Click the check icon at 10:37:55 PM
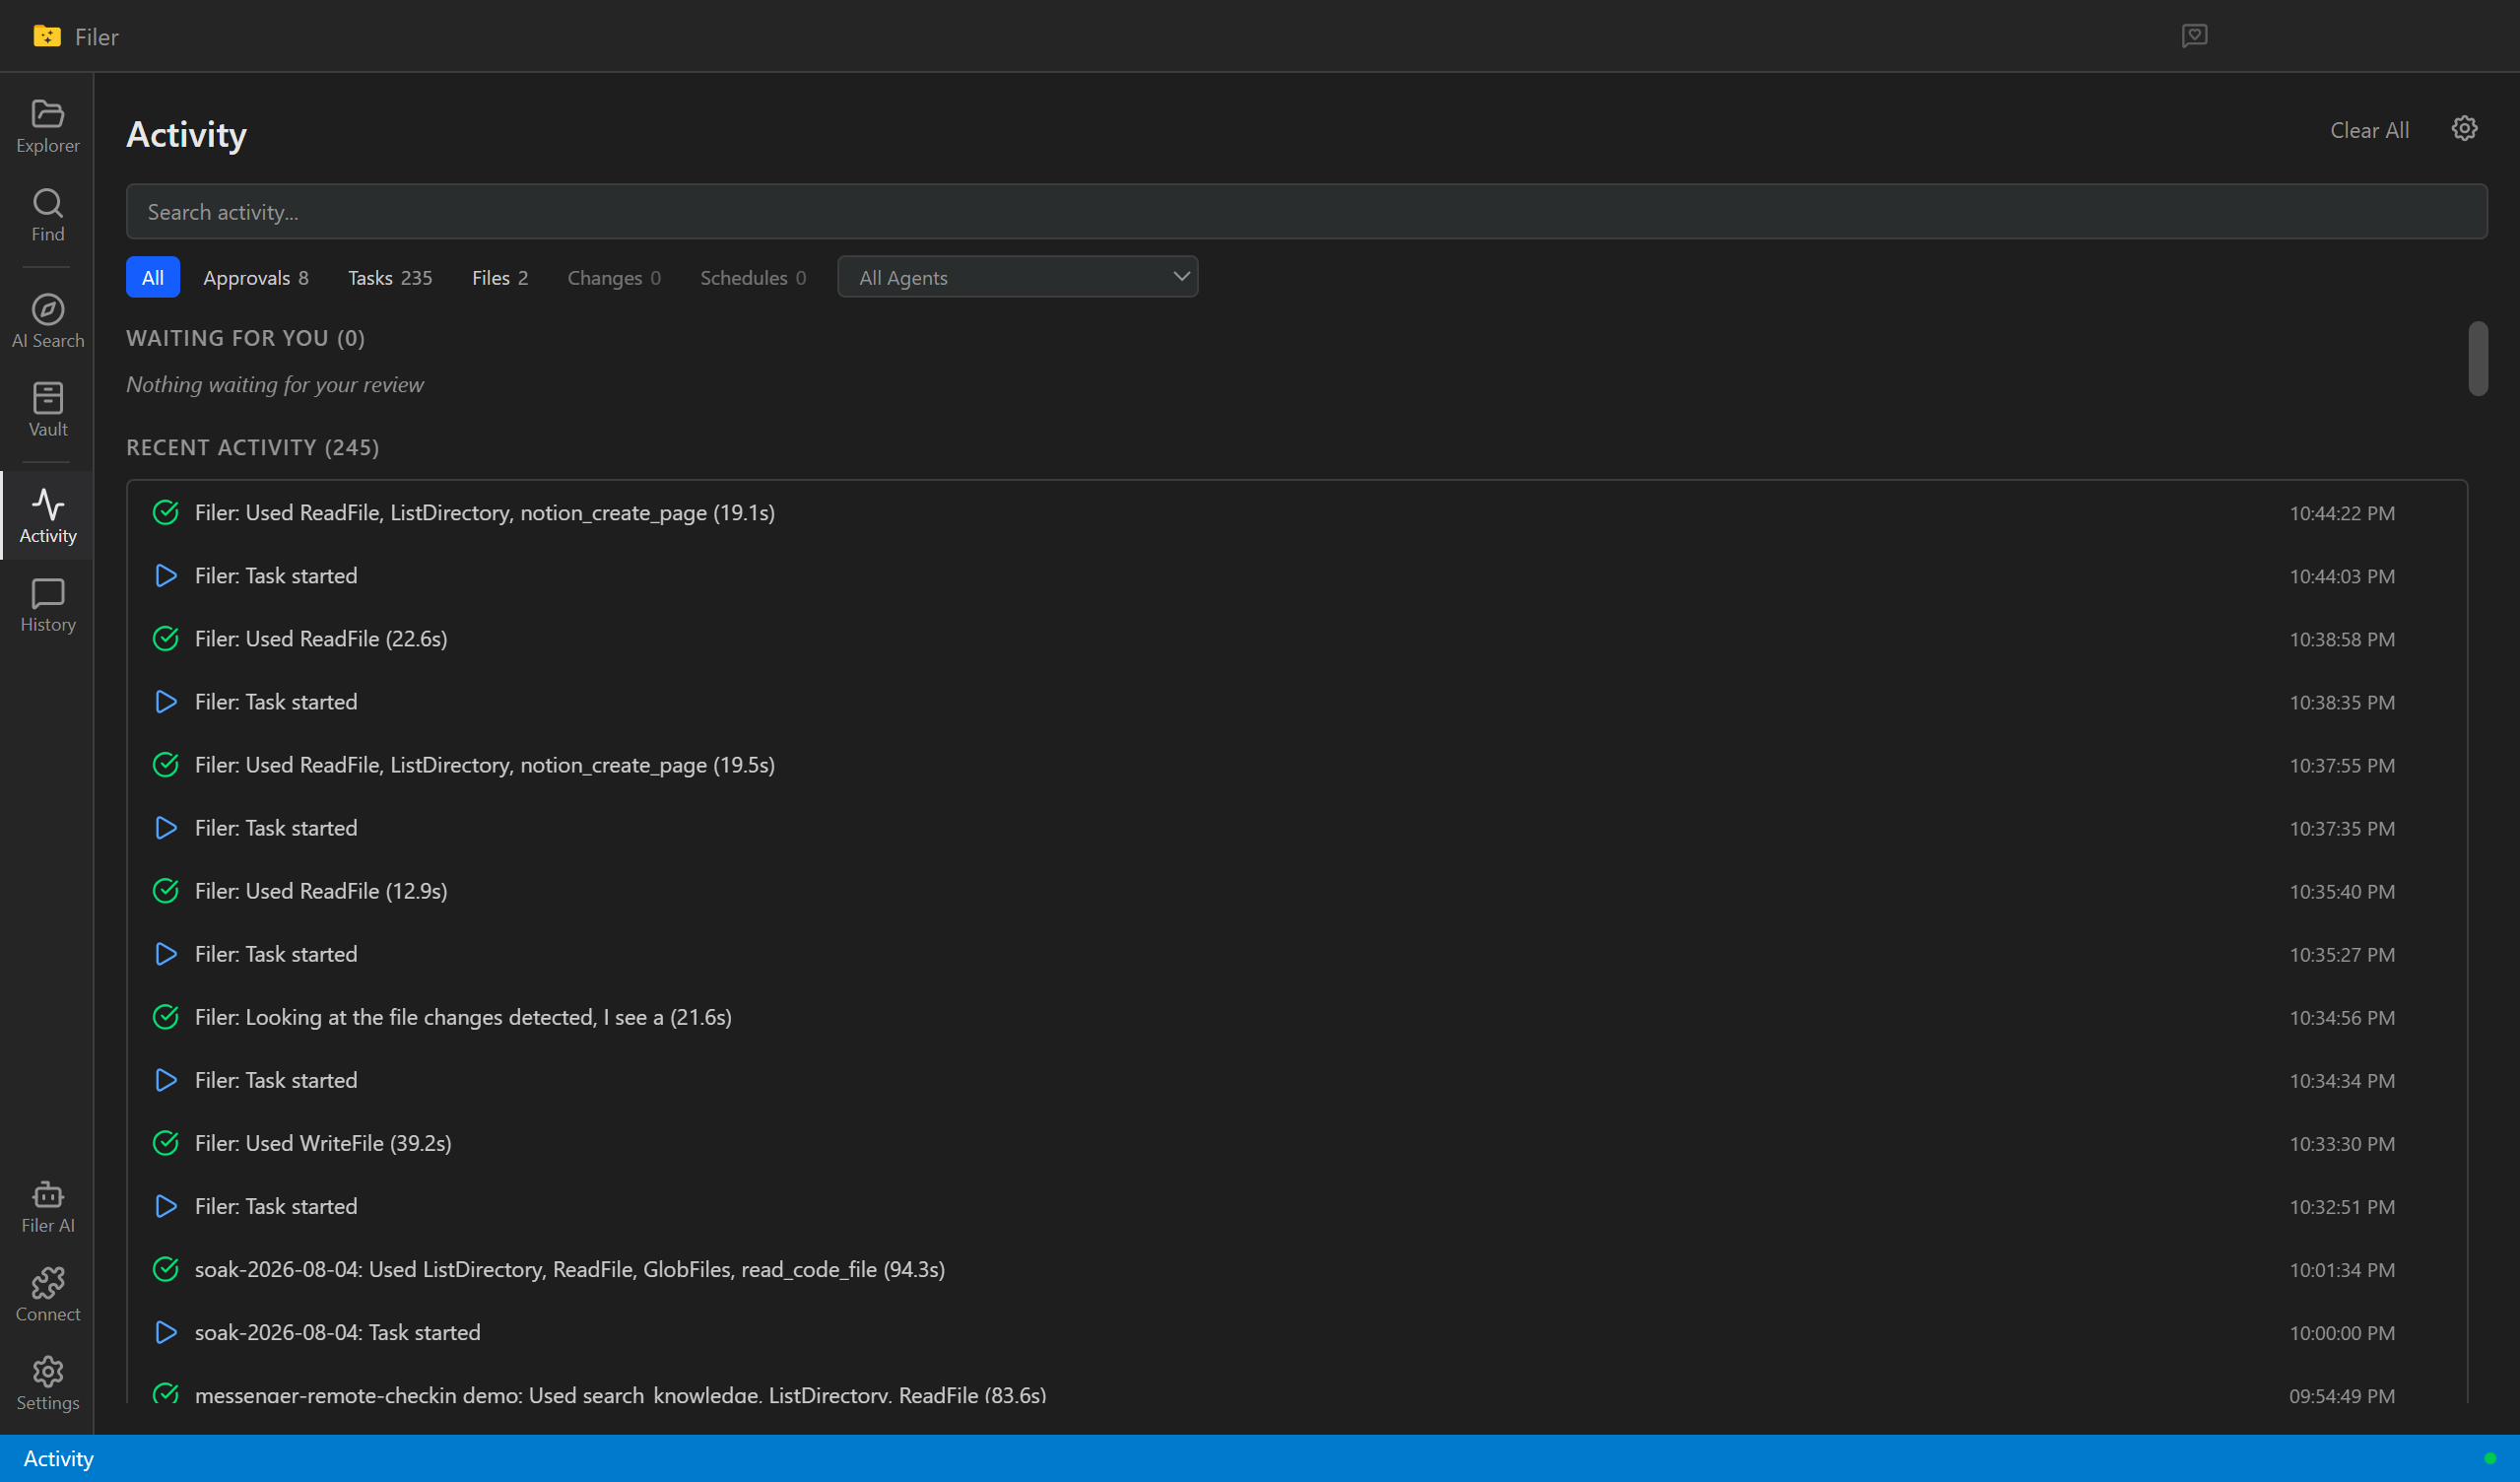2520x1482 pixels. point(166,765)
